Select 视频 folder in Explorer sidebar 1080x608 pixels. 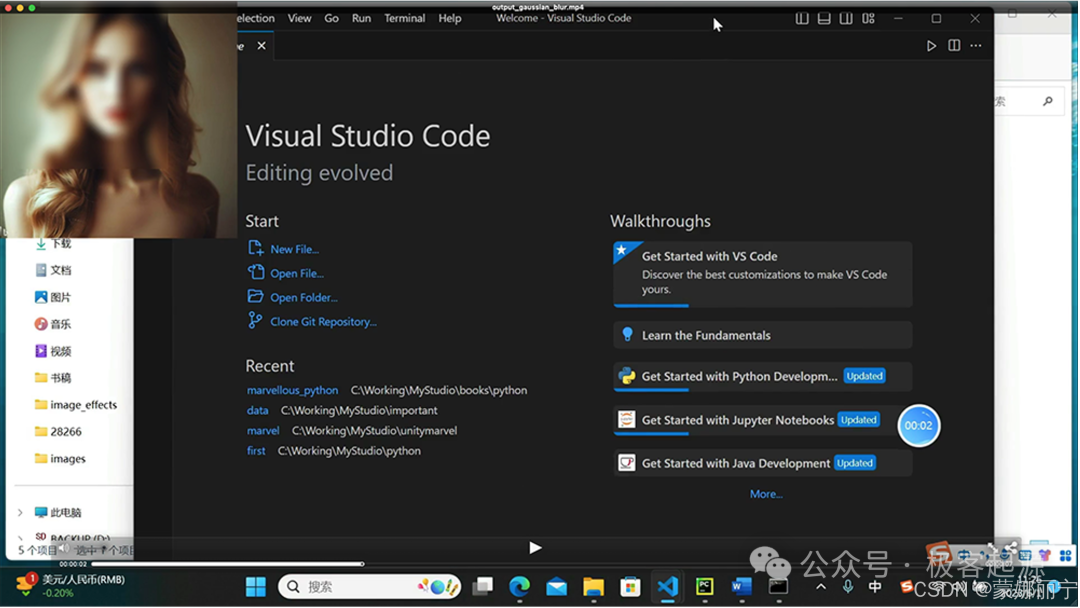pyautogui.click(x=54, y=351)
